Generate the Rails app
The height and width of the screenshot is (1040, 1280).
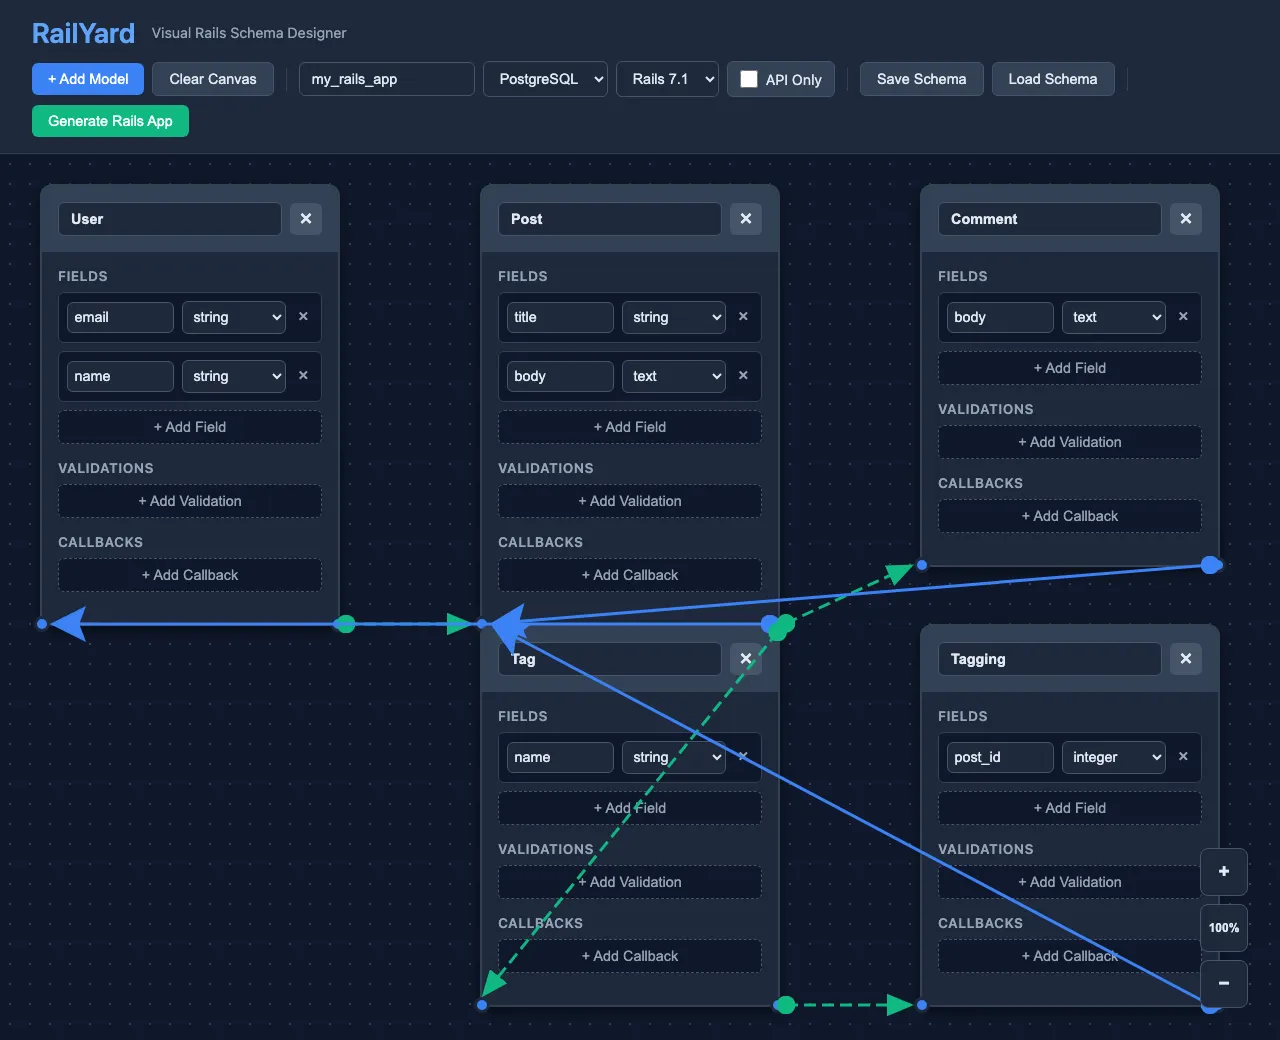[x=110, y=121]
